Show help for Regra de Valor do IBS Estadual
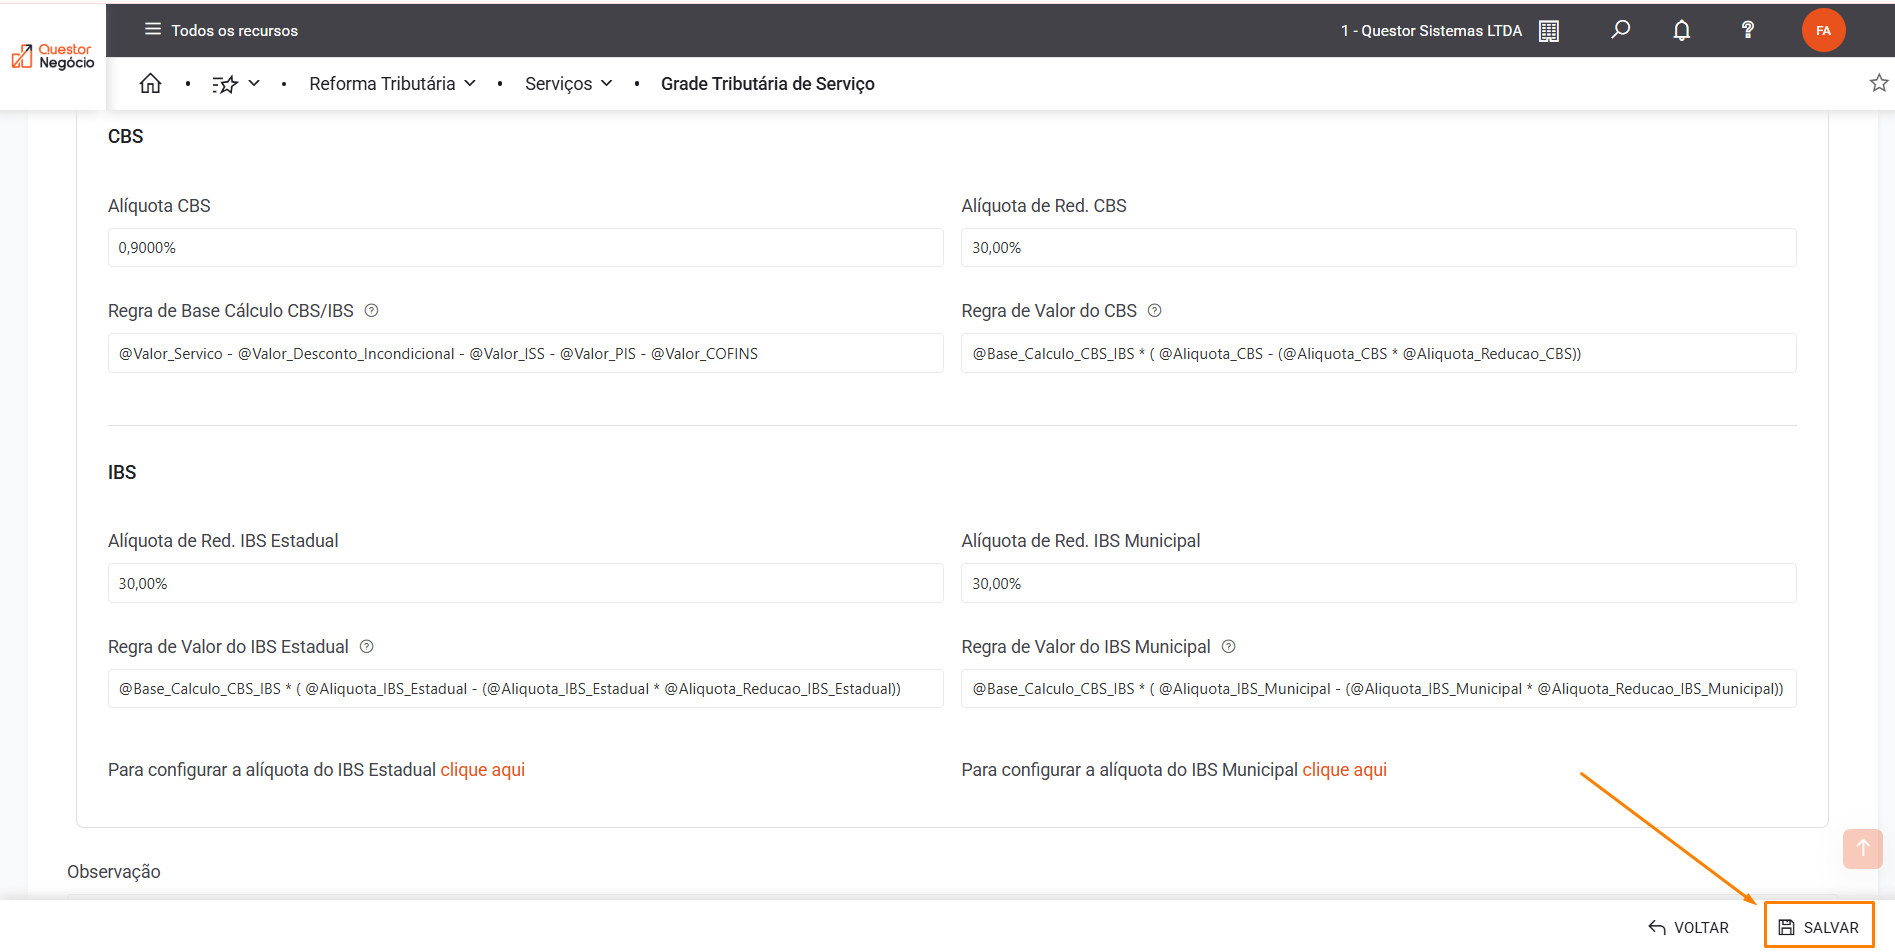This screenshot has width=1895, height=952. (x=366, y=646)
